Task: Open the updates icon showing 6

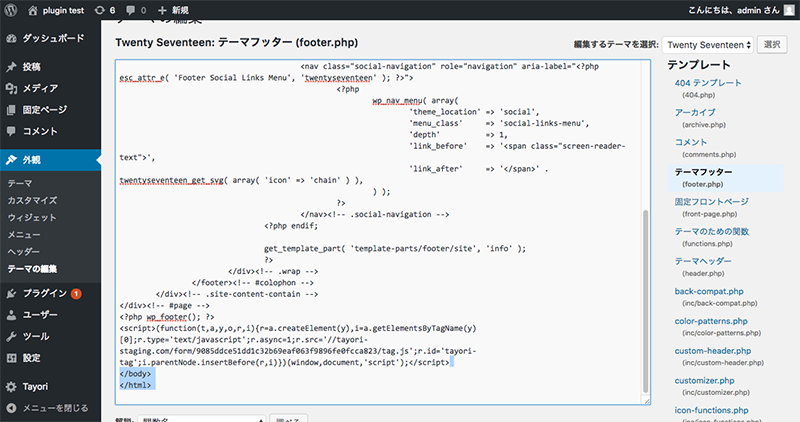Action: 99,10
